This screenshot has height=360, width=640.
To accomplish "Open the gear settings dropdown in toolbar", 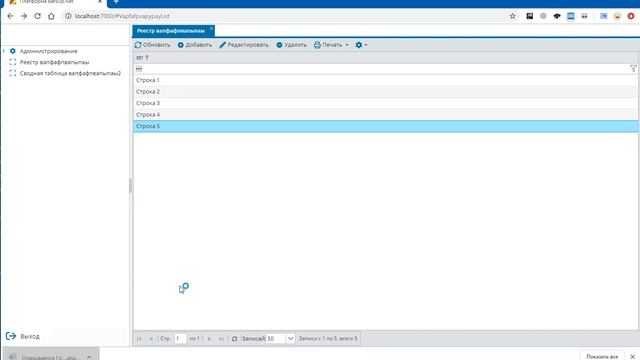I will 361,45.
